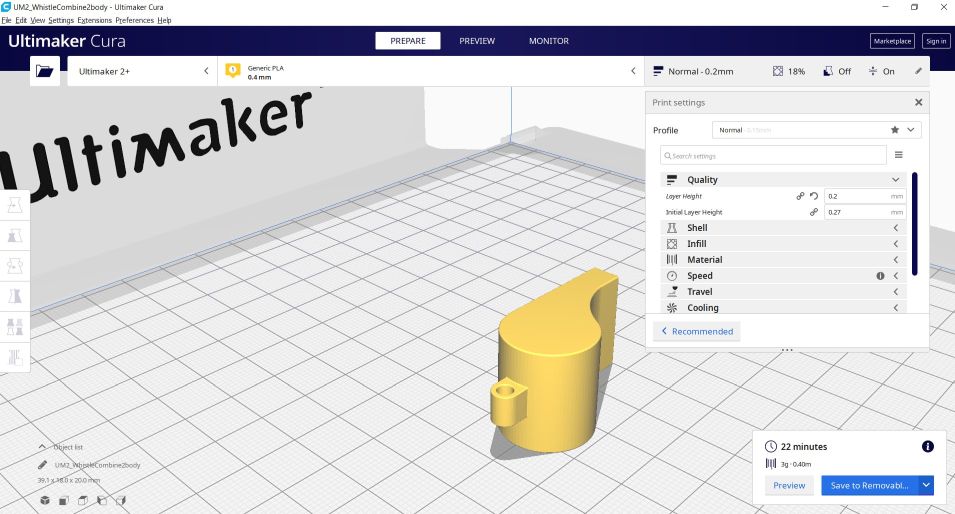The height and width of the screenshot is (514, 955).
Task: Select the Scale tool in left toolbar
Action: [15, 236]
